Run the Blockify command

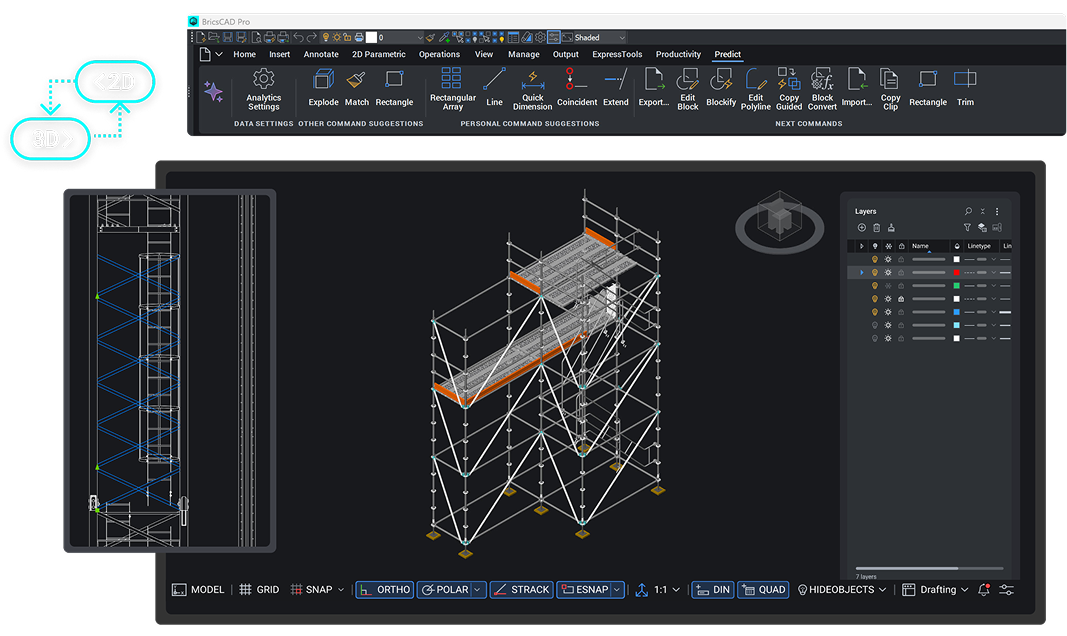[x=721, y=88]
